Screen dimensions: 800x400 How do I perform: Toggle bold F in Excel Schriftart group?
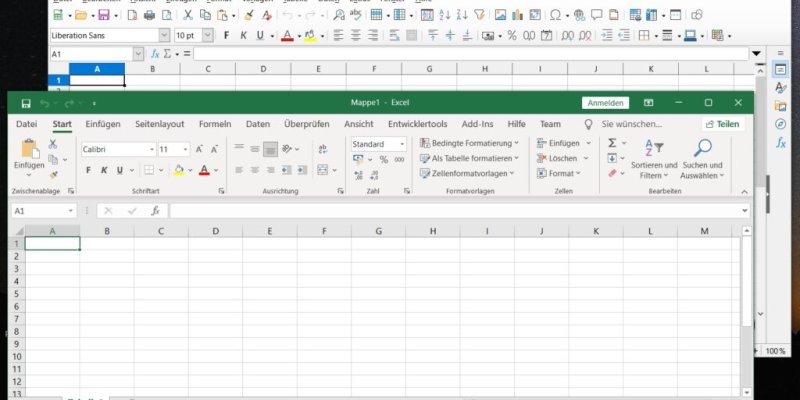click(x=89, y=170)
